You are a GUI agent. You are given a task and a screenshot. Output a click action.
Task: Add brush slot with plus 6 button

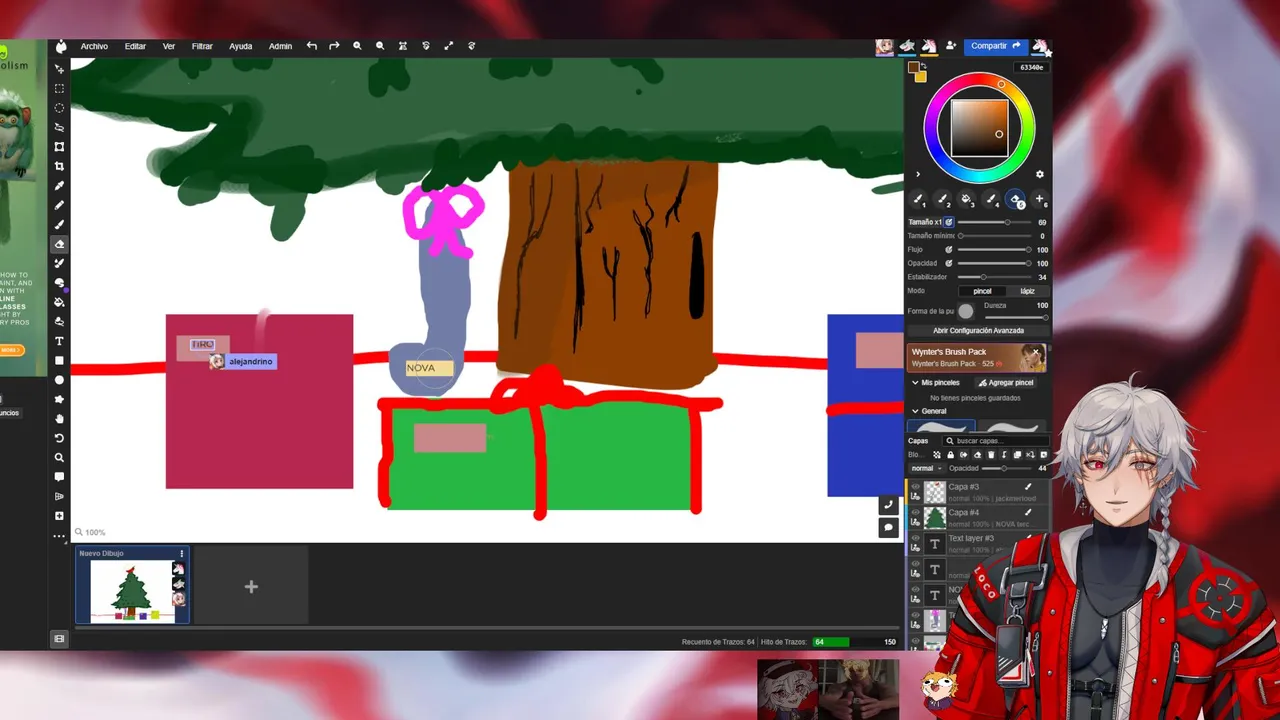(x=1040, y=199)
